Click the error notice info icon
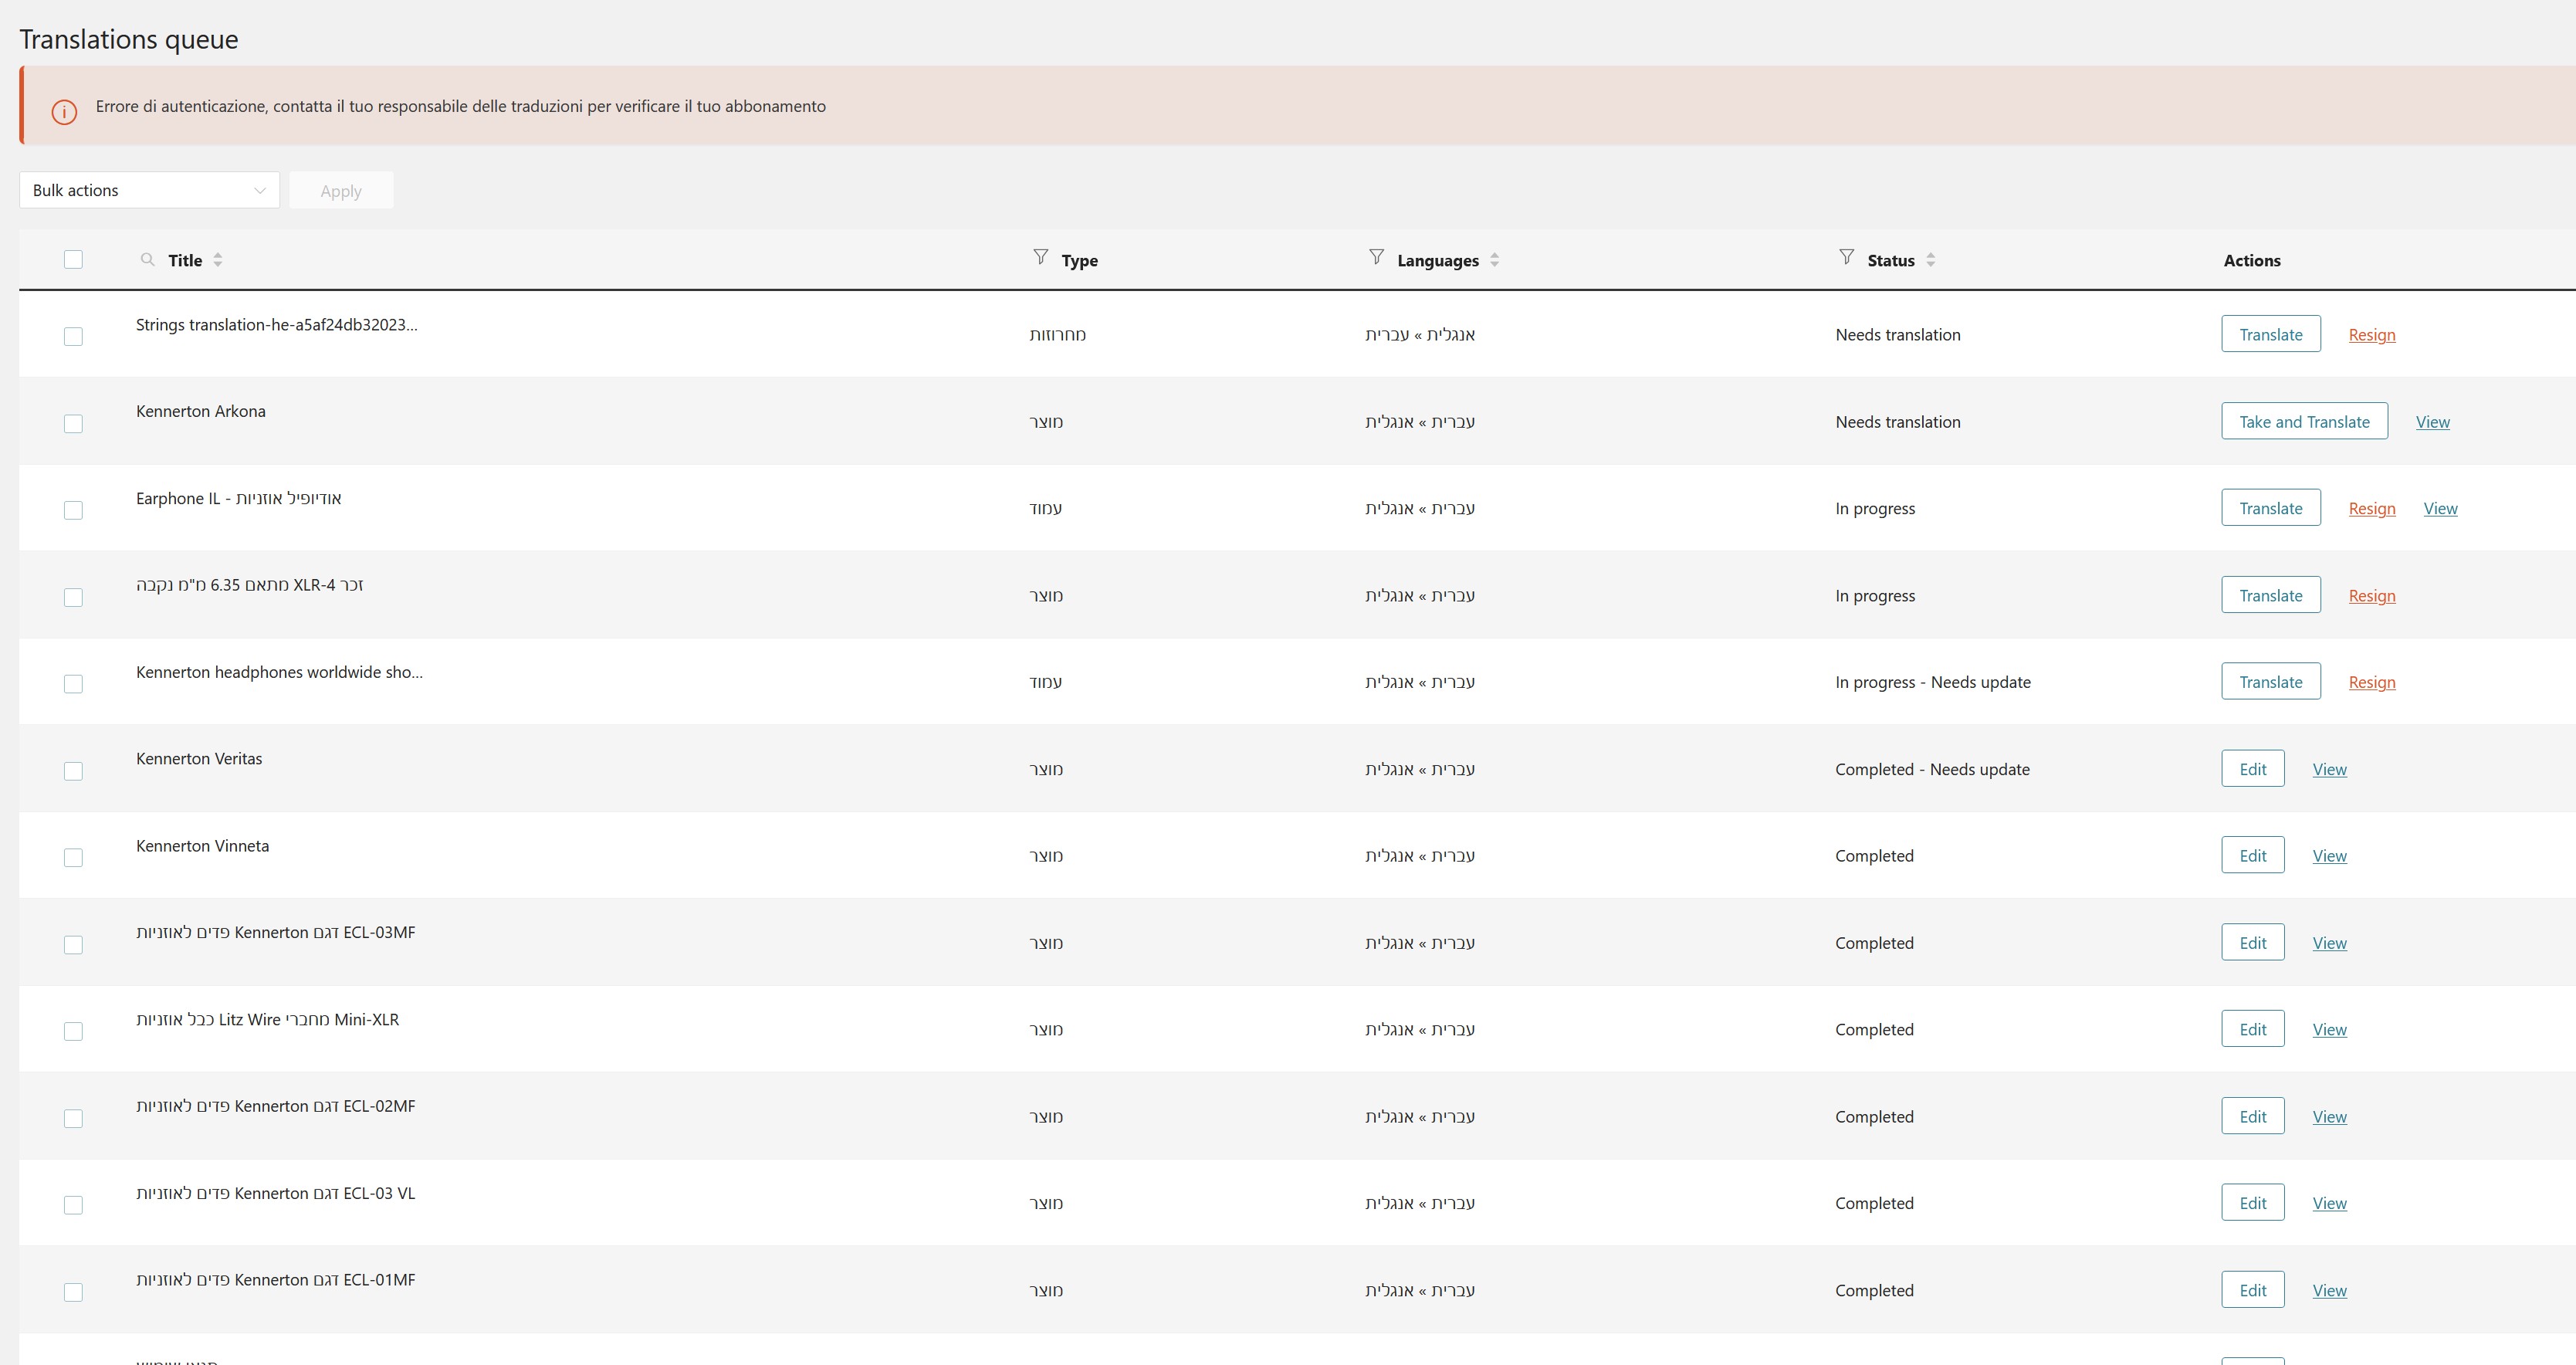 tap(64, 112)
